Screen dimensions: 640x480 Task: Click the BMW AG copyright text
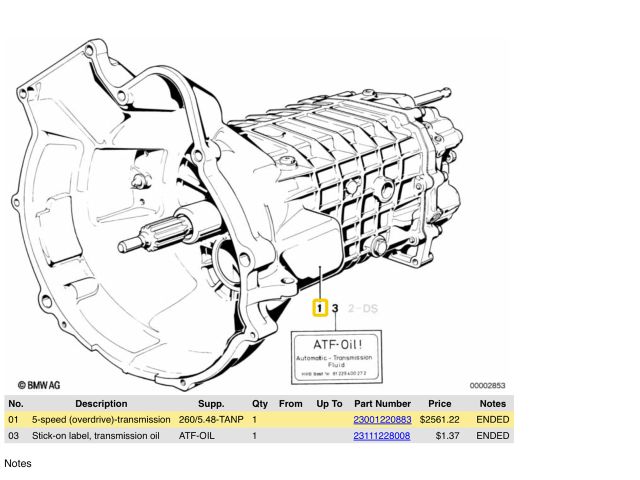coord(42,385)
